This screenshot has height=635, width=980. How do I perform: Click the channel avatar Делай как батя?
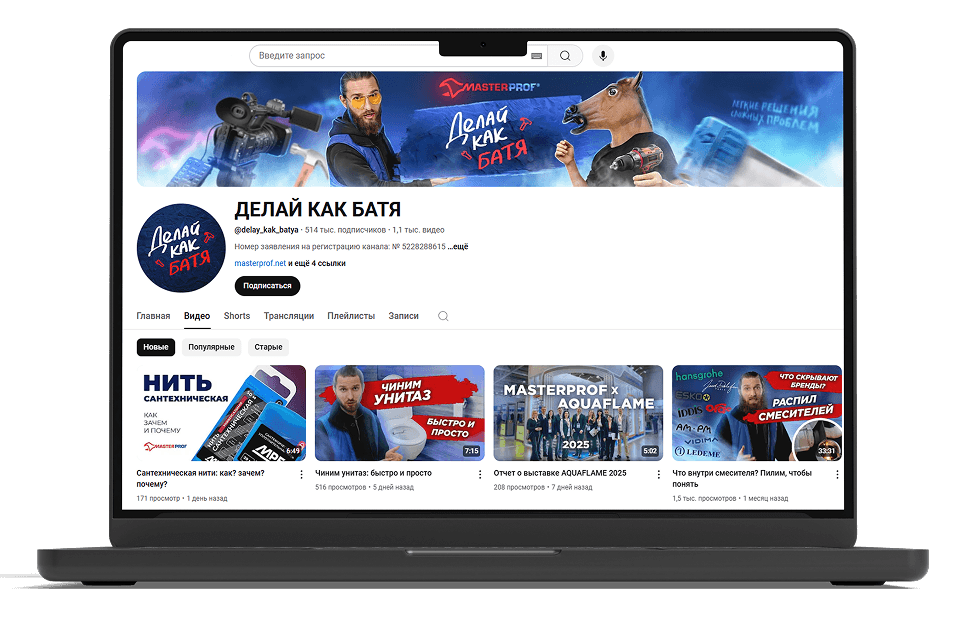(x=181, y=248)
